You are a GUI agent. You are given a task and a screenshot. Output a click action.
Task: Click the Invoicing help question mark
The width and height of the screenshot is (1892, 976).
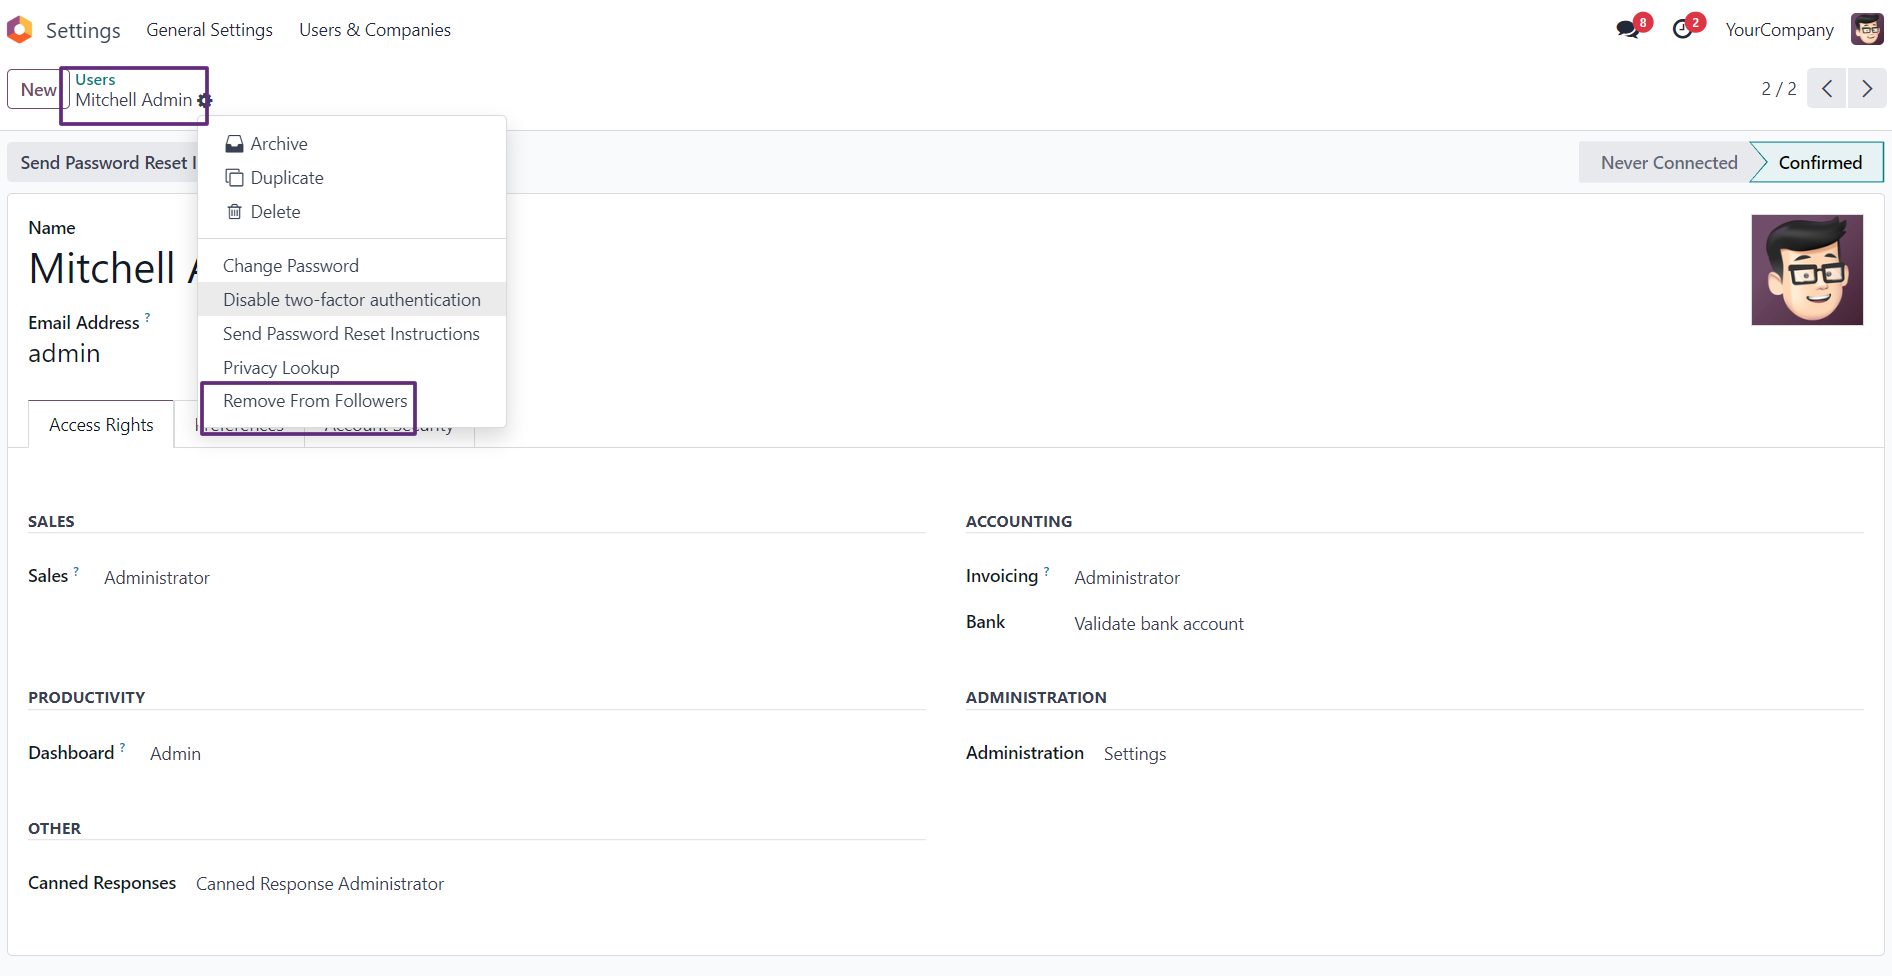(1047, 571)
